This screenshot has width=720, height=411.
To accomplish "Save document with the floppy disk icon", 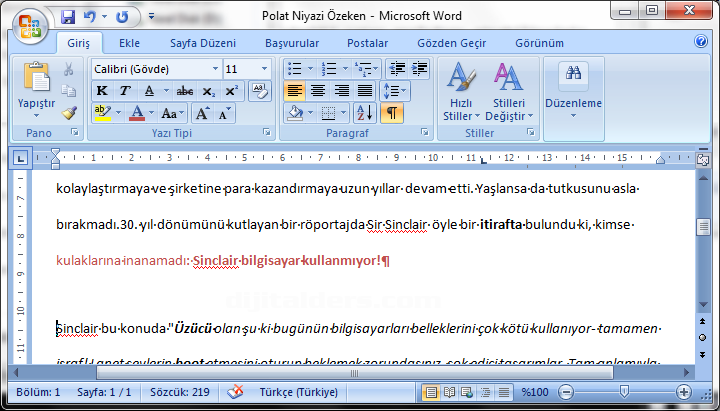I will [x=68, y=17].
